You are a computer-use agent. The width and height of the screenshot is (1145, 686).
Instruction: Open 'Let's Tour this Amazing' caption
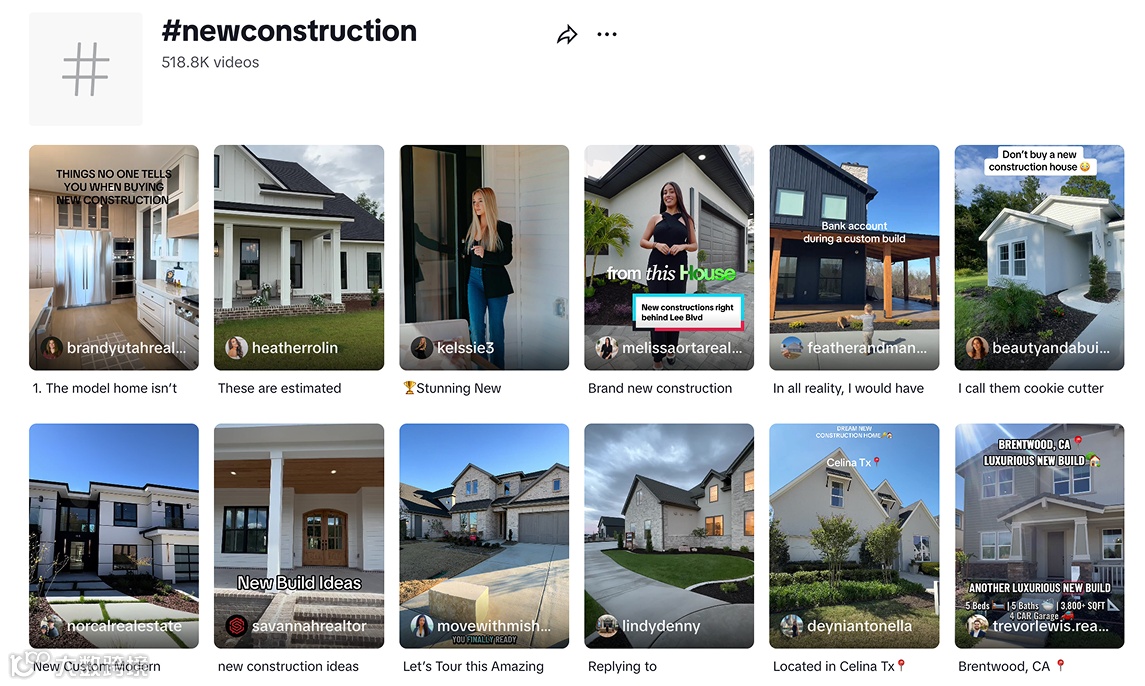[473, 667]
